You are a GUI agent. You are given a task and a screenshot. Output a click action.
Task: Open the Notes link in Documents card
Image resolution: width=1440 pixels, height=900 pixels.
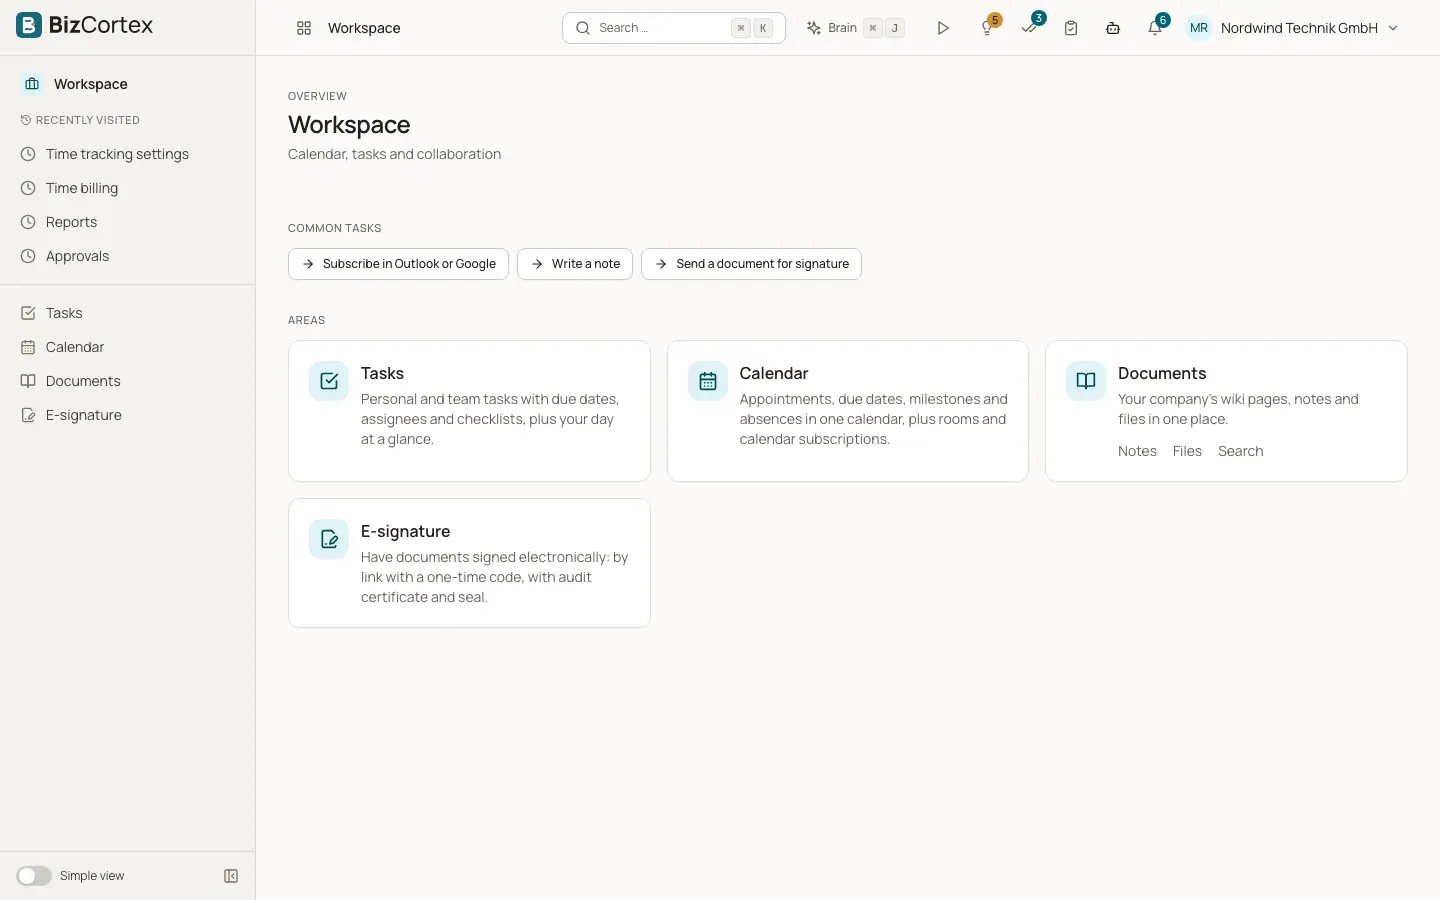click(x=1137, y=451)
